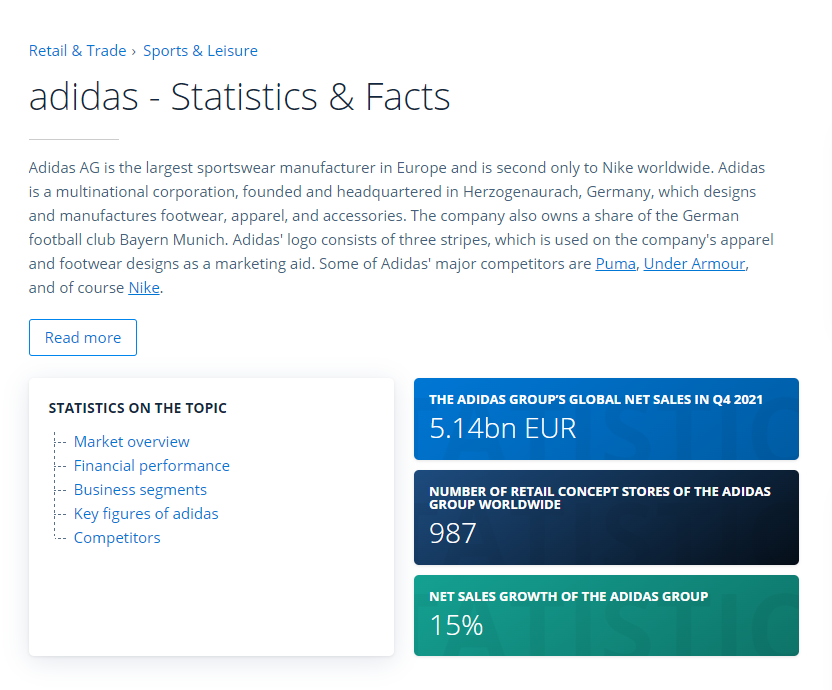832x690 pixels.
Task: Click the breadcrumb chevron separator
Action: [x=134, y=51]
